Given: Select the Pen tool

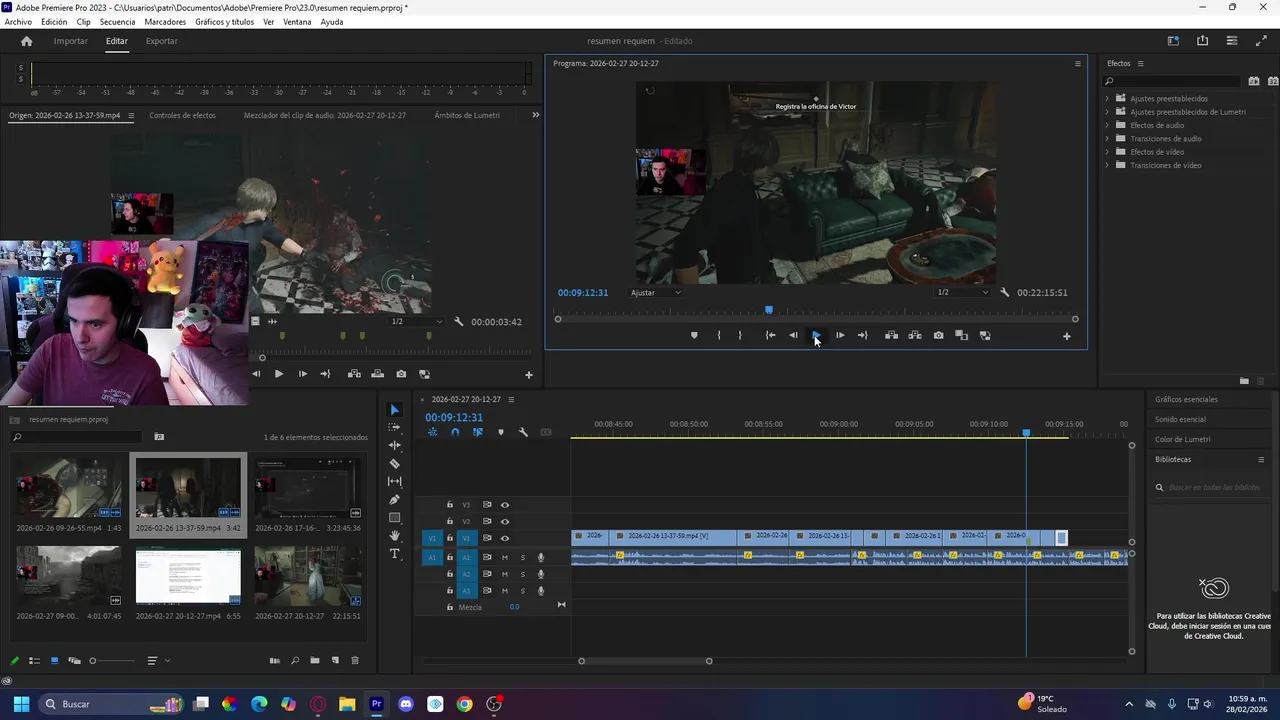Looking at the screenshot, I should (394, 499).
